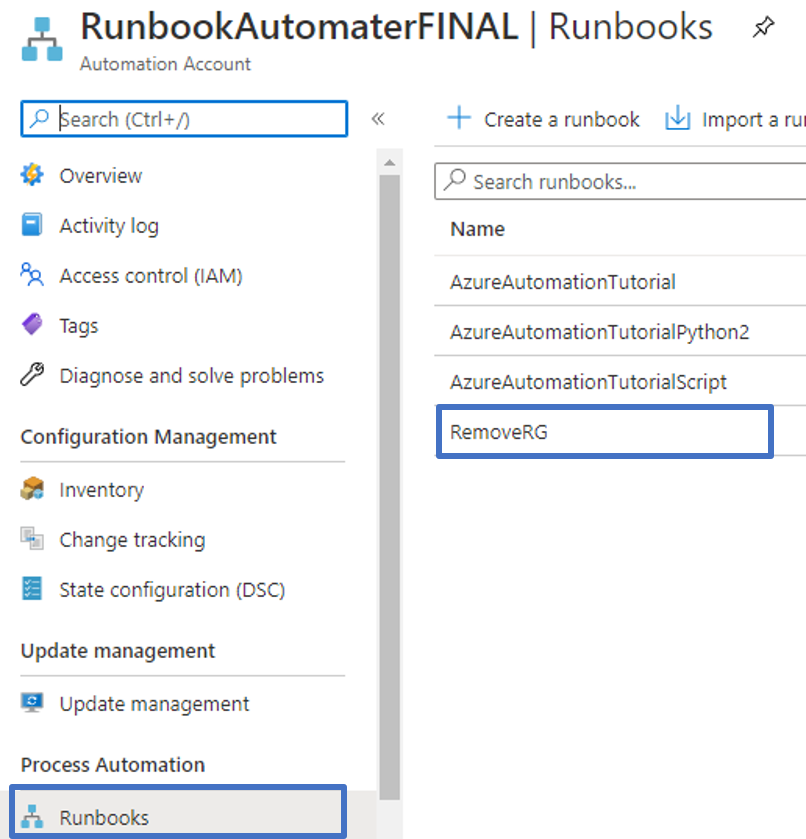This screenshot has height=839, width=806.
Task: Click the Update management section heading
Action: coord(118,651)
